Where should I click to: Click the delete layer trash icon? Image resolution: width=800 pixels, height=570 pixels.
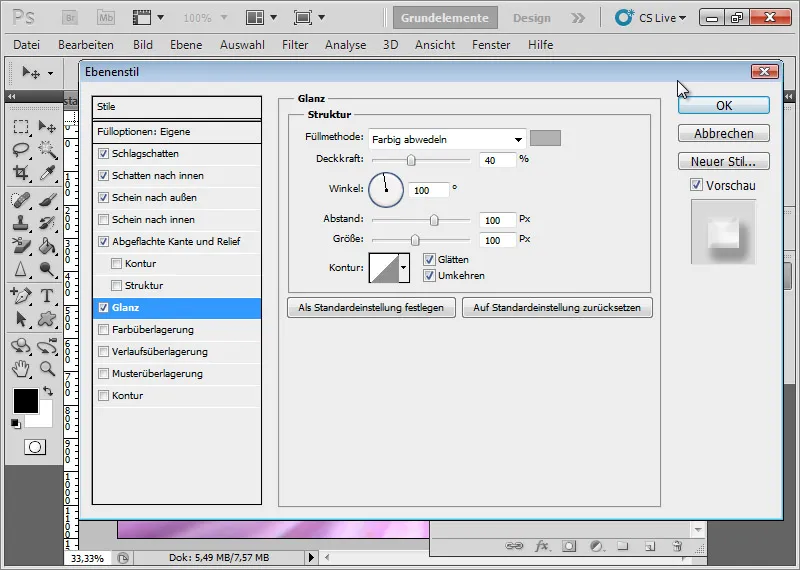(x=677, y=546)
